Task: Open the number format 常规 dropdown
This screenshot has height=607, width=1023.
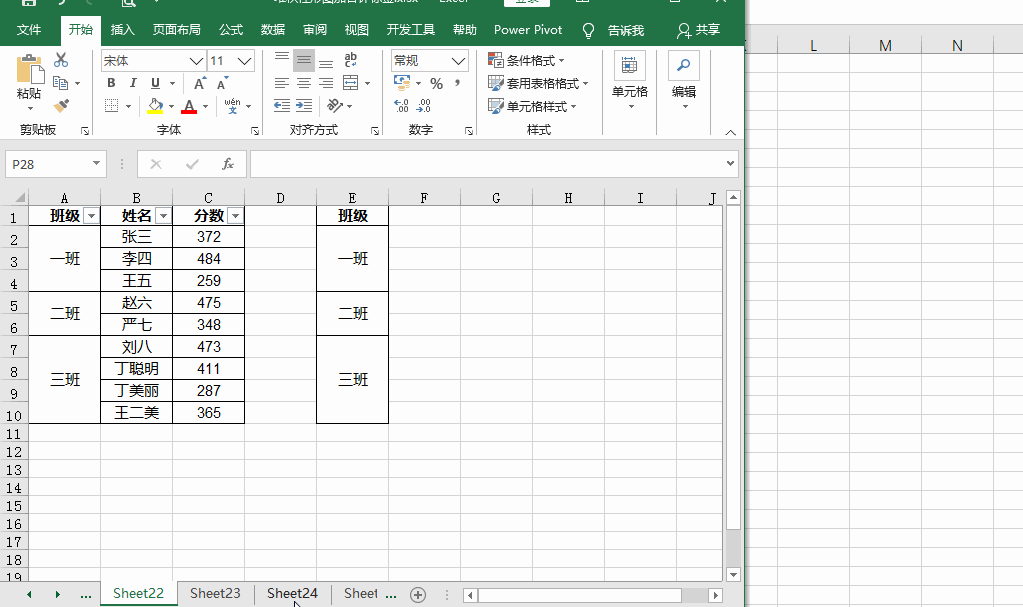Action: point(459,61)
